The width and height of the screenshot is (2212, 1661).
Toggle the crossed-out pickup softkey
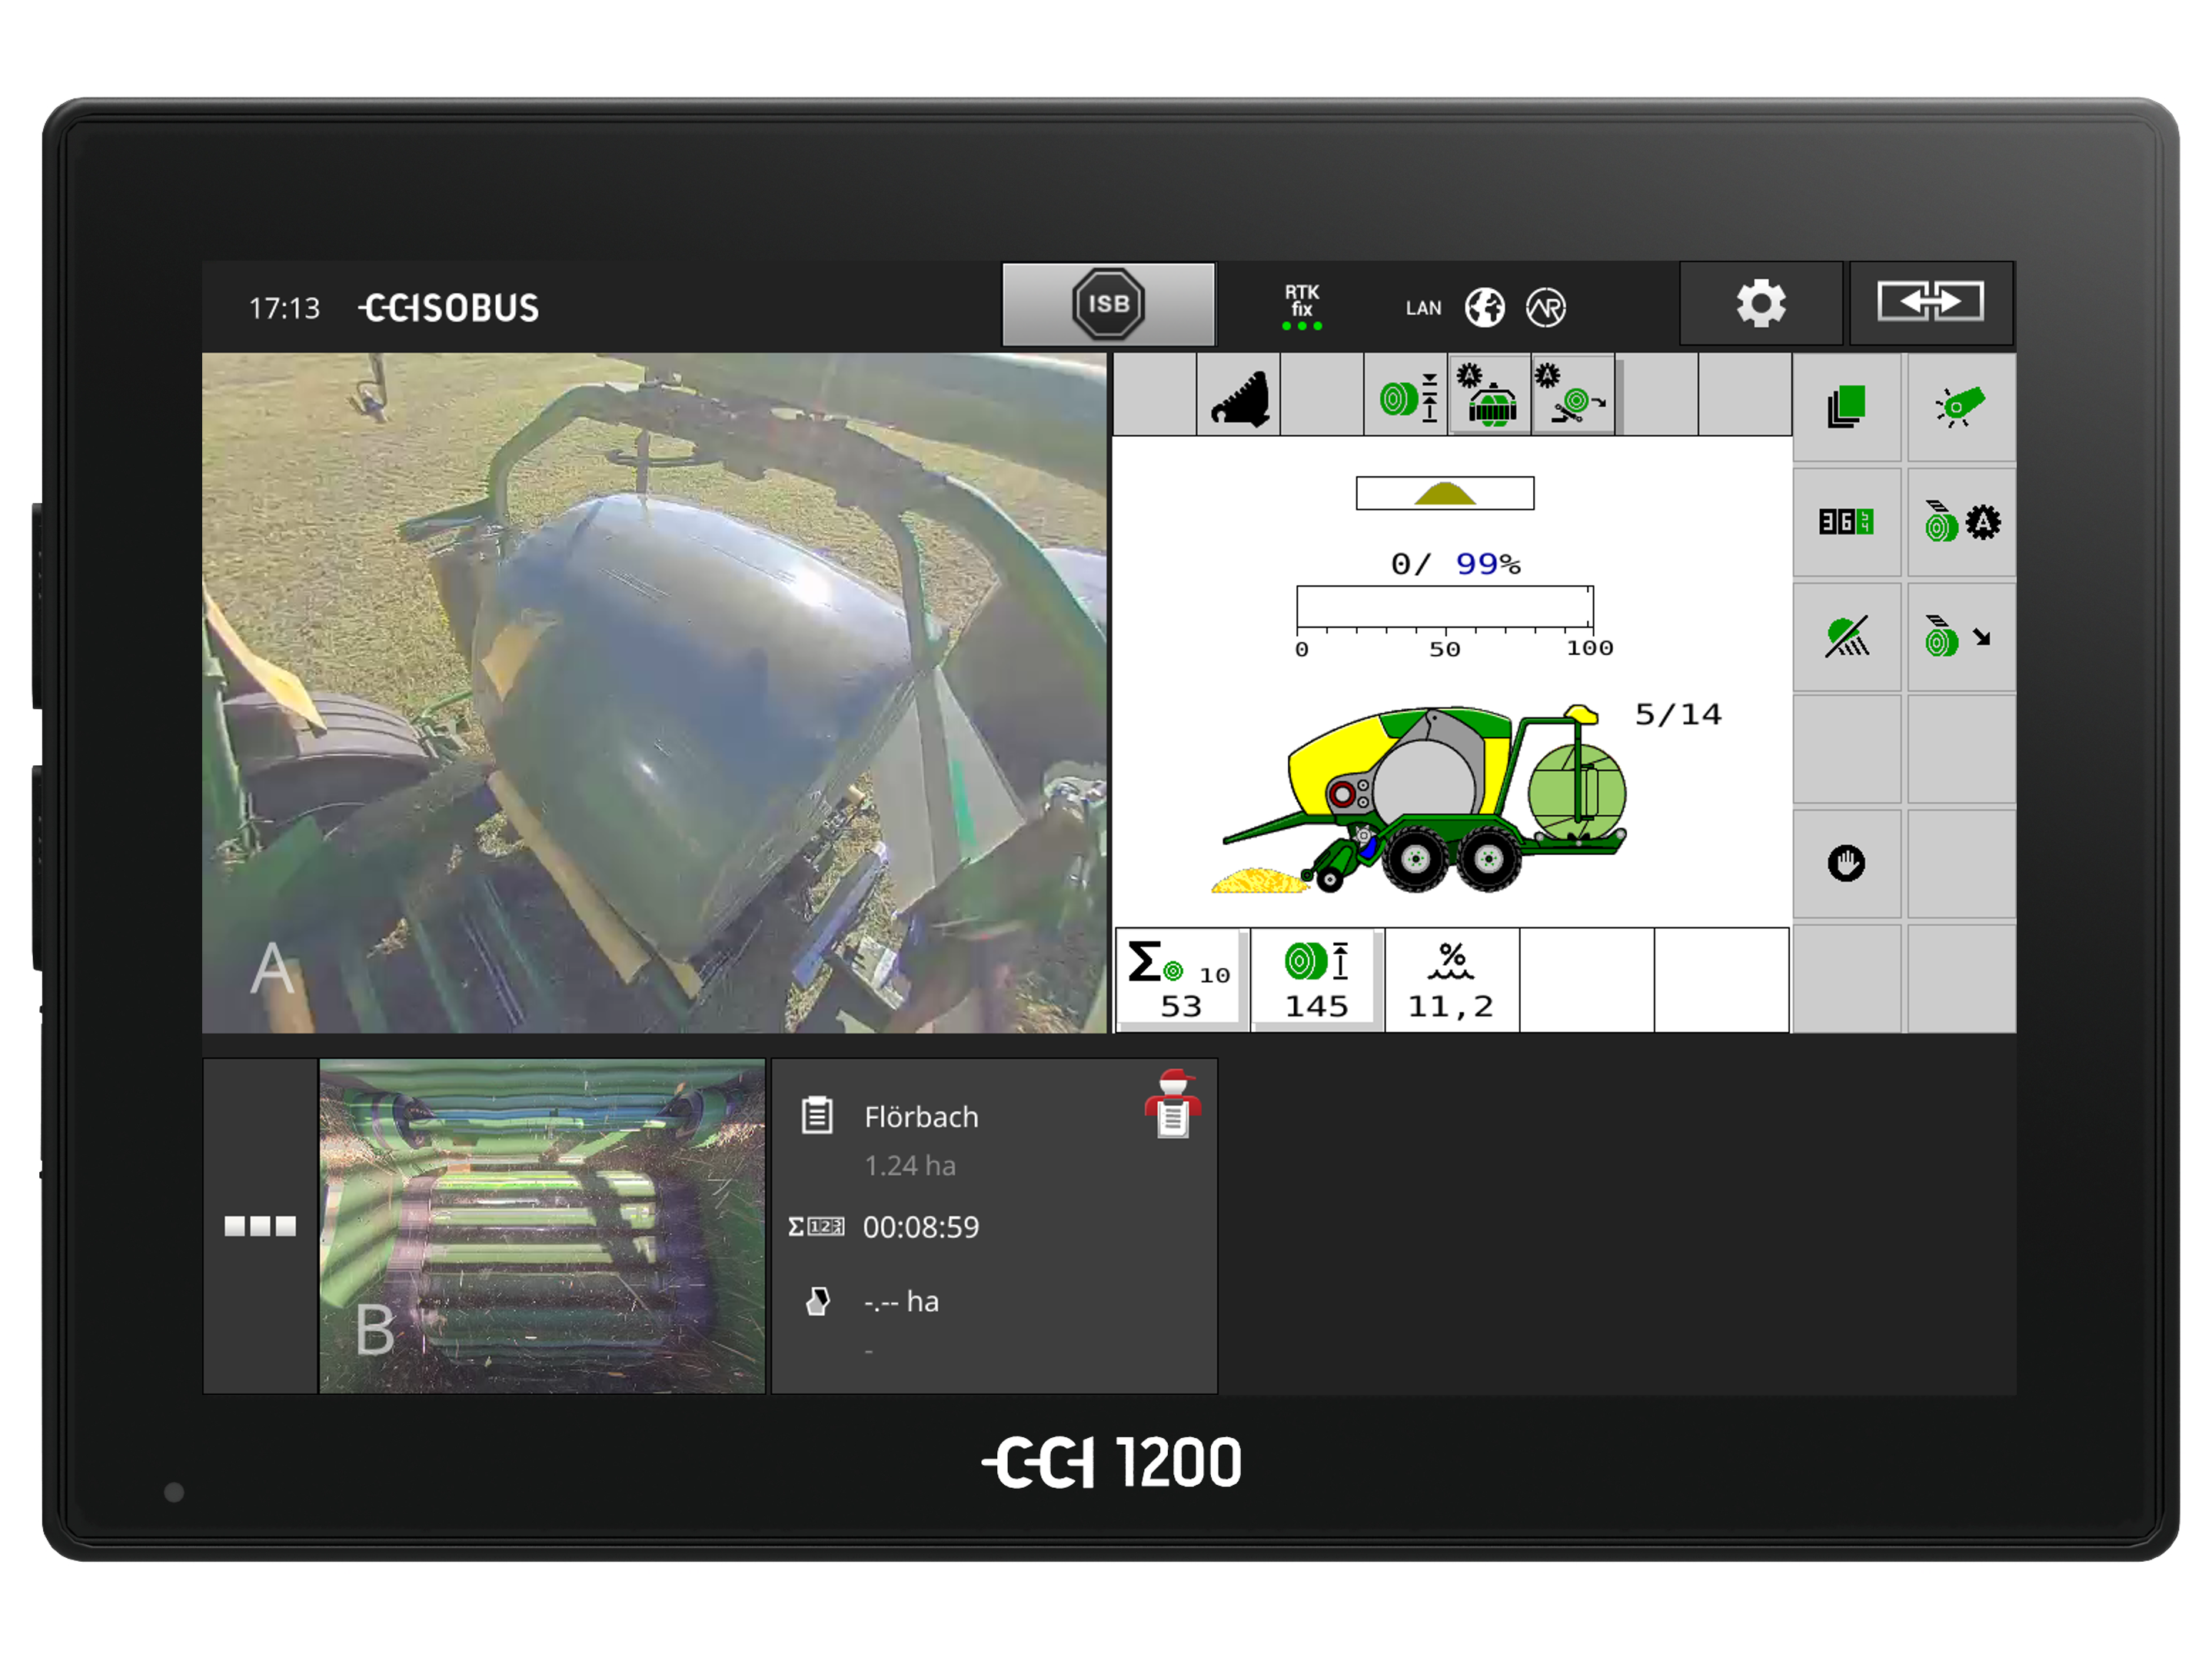[1846, 637]
